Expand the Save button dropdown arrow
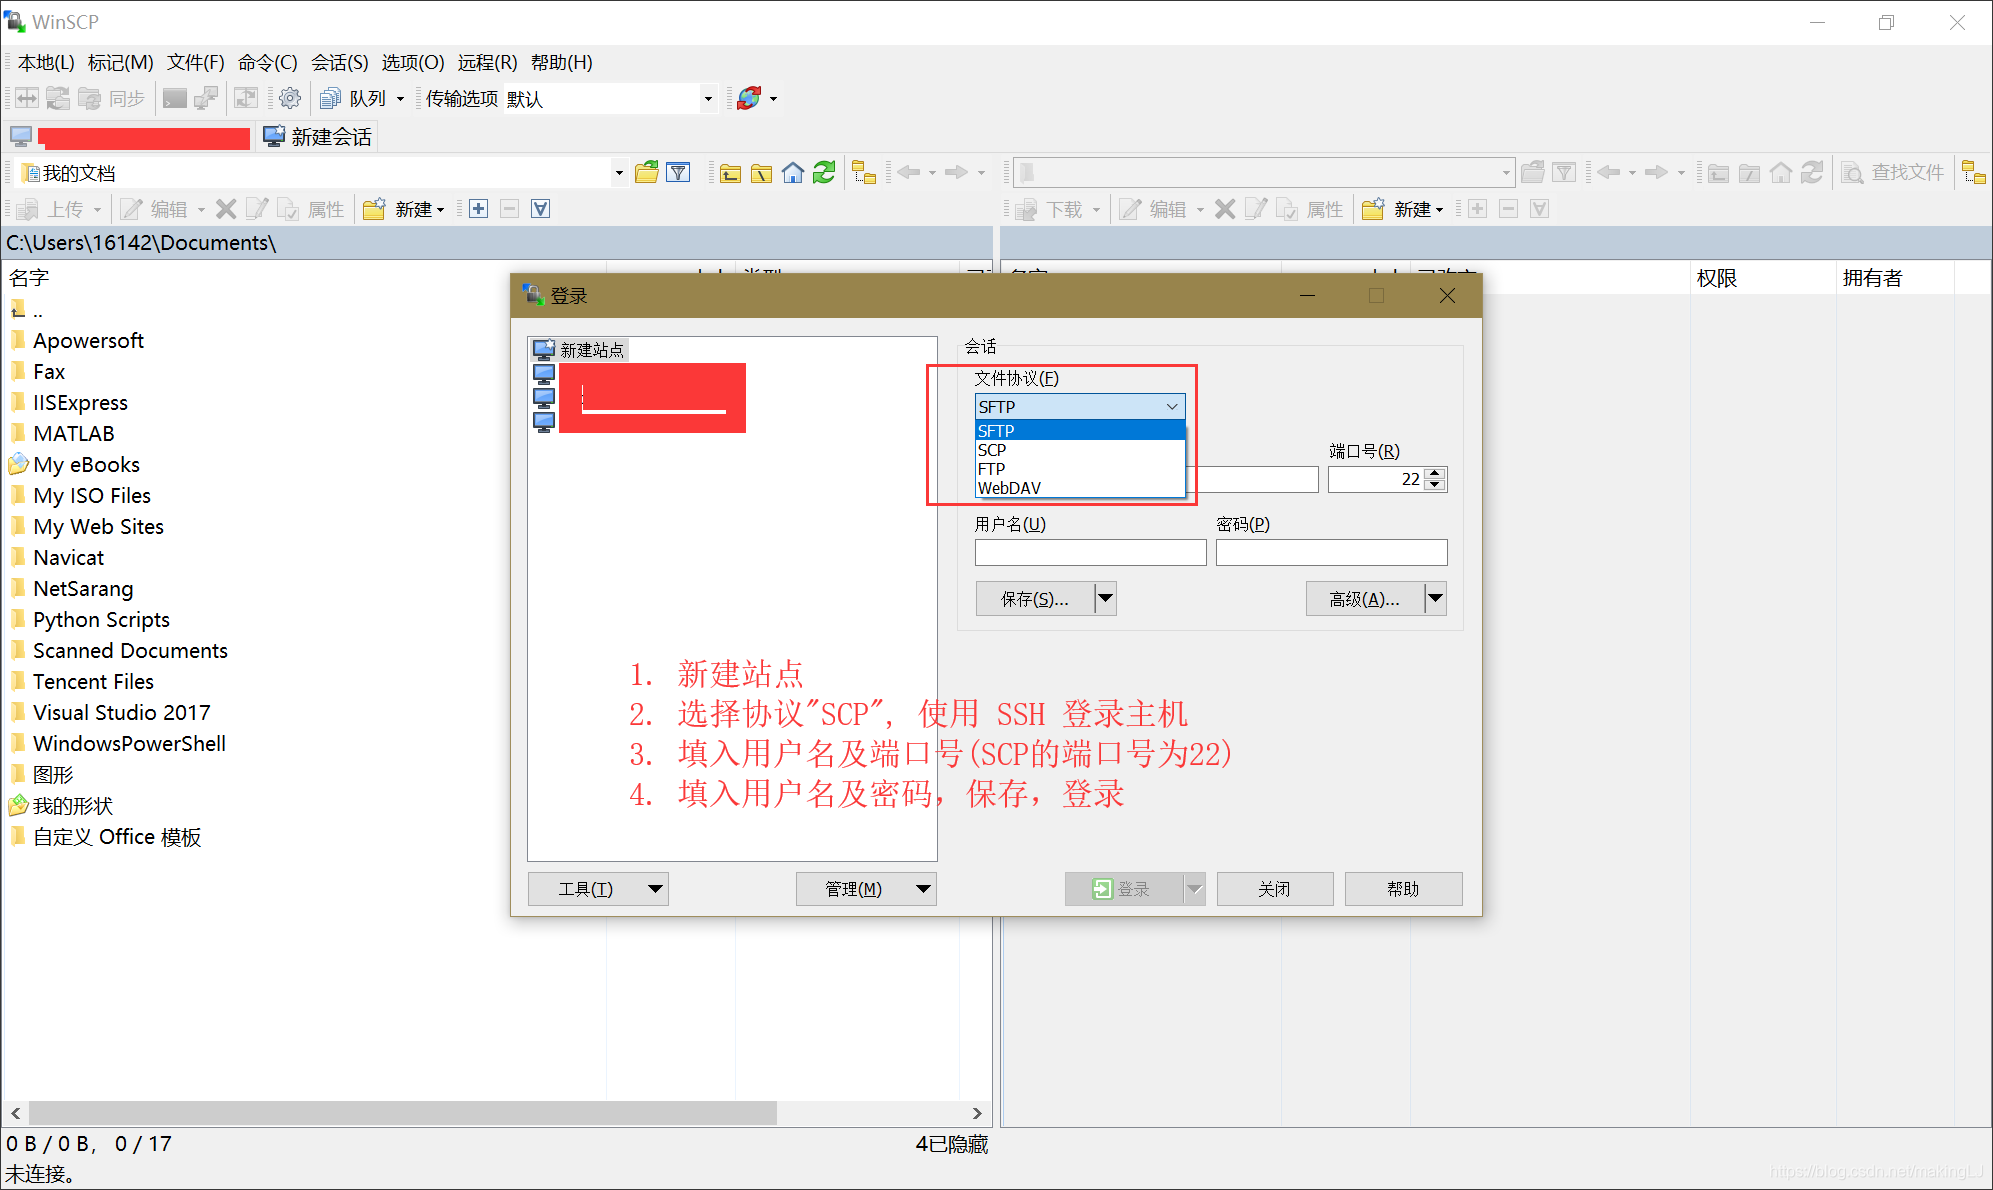Image resolution: width=1993 pixels, height=1190 pixels. click(x=1105, y=598)
